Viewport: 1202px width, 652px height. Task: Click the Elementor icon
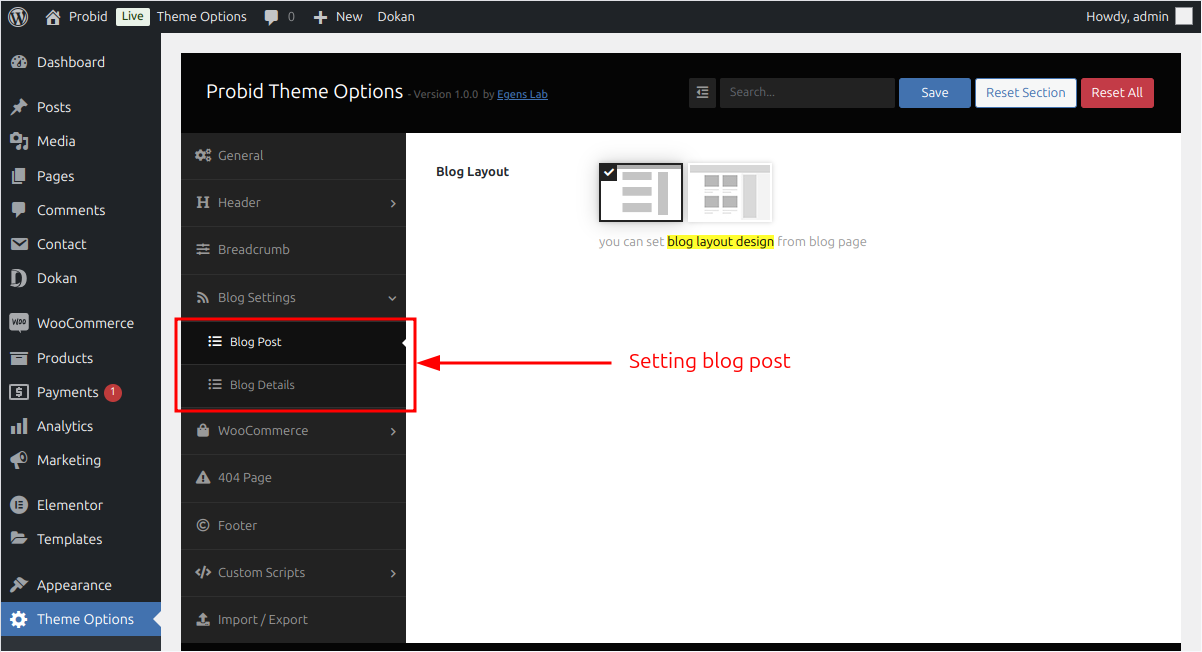tap(19, 505)
